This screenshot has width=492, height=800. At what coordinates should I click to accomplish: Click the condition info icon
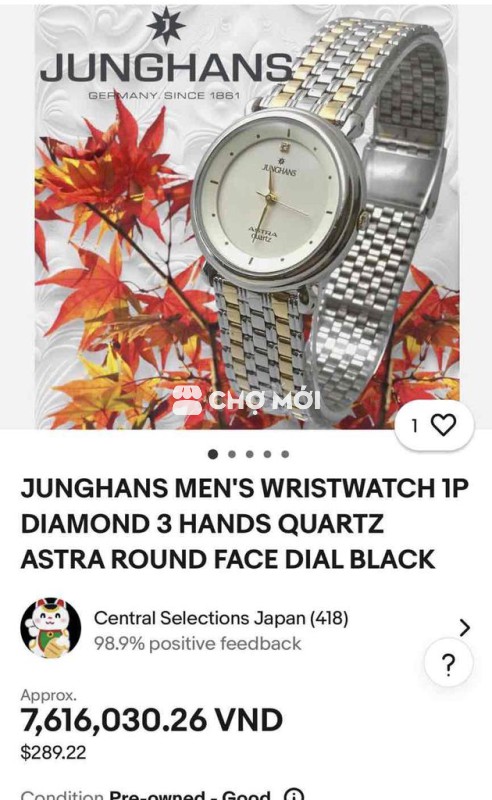293,794
